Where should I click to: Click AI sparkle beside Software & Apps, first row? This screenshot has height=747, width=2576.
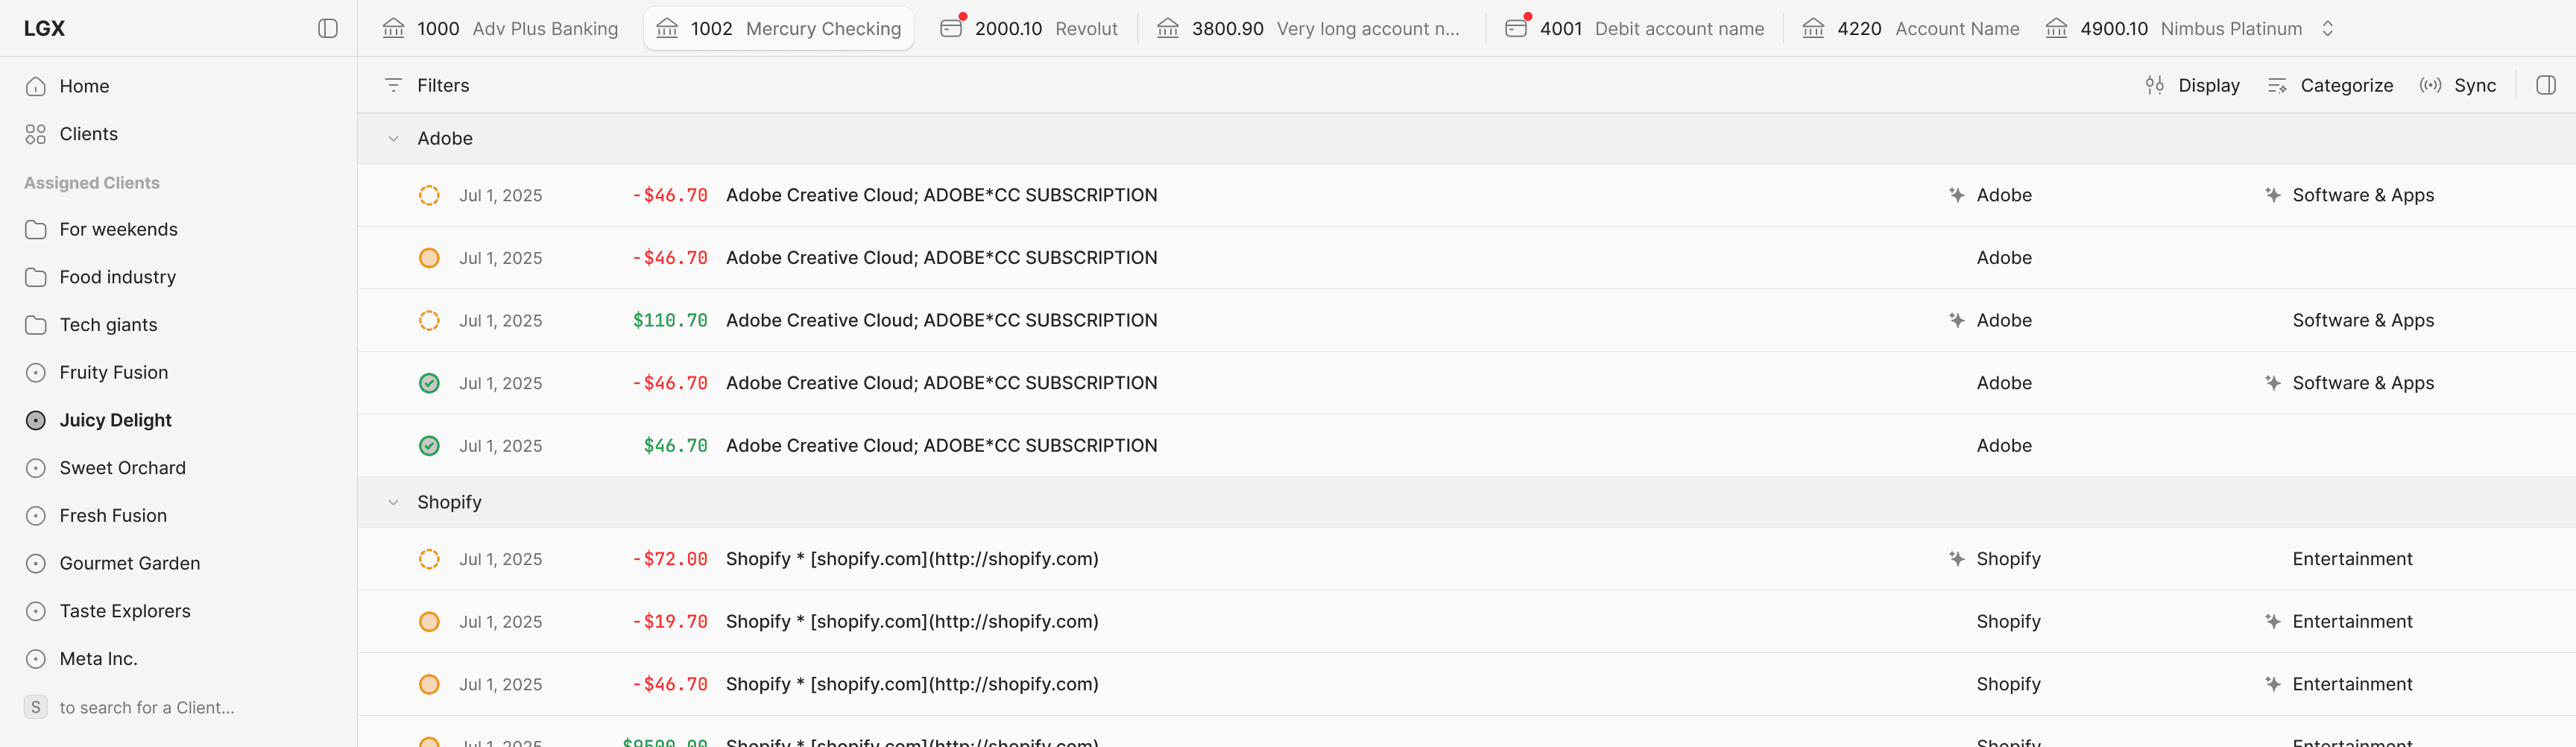coord(2273,195)
